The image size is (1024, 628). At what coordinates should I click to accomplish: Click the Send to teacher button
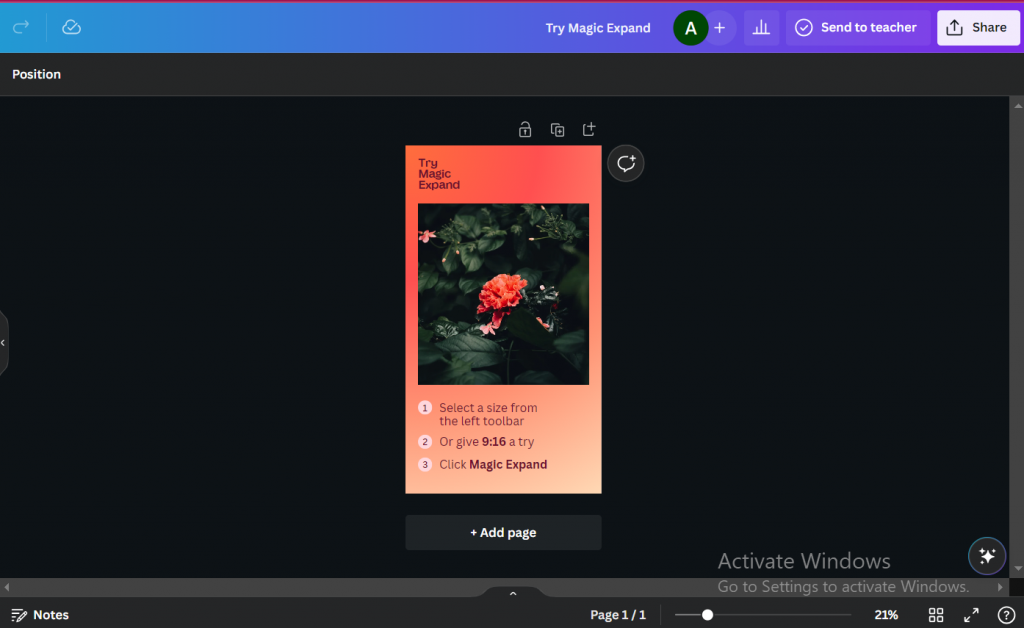[x=856, y=28]
